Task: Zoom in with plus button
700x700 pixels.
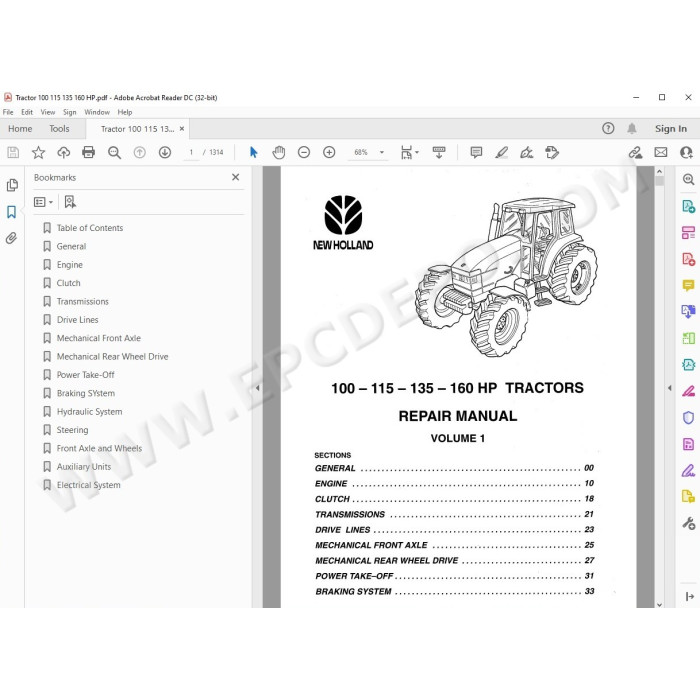Action: pyautogui.click(x=329, y=153)
